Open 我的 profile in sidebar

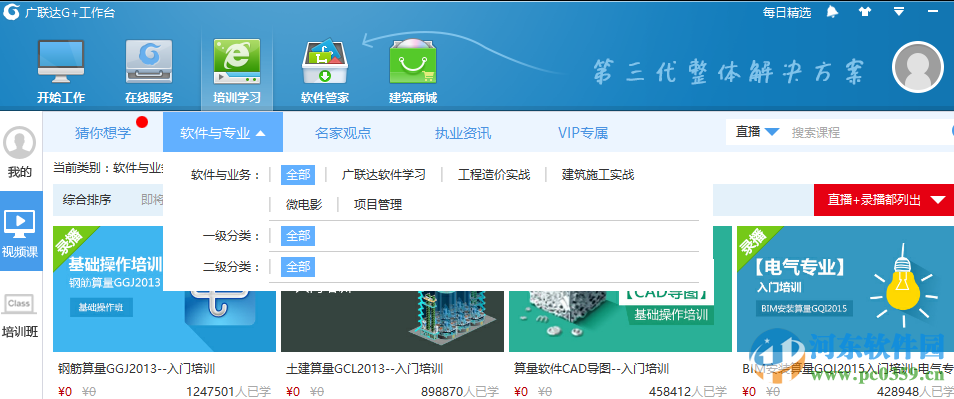pyautogui.click(x=20, y=153)
